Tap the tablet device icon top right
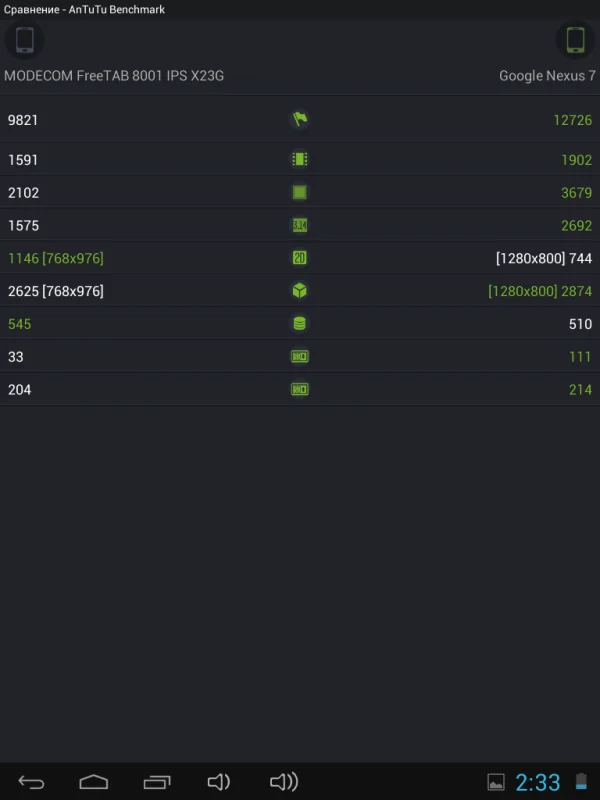Viewport: 600px width, 800px height. point(576,41)
